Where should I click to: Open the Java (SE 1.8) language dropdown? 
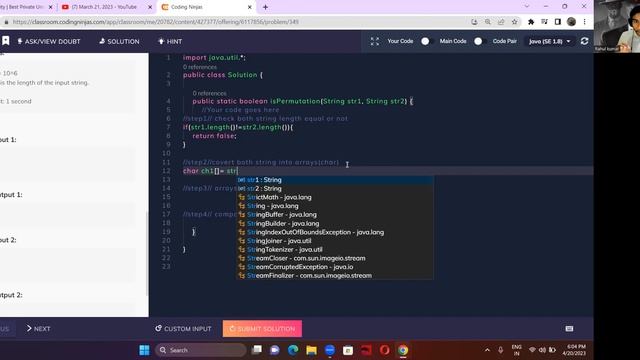(x=549, y=41)
